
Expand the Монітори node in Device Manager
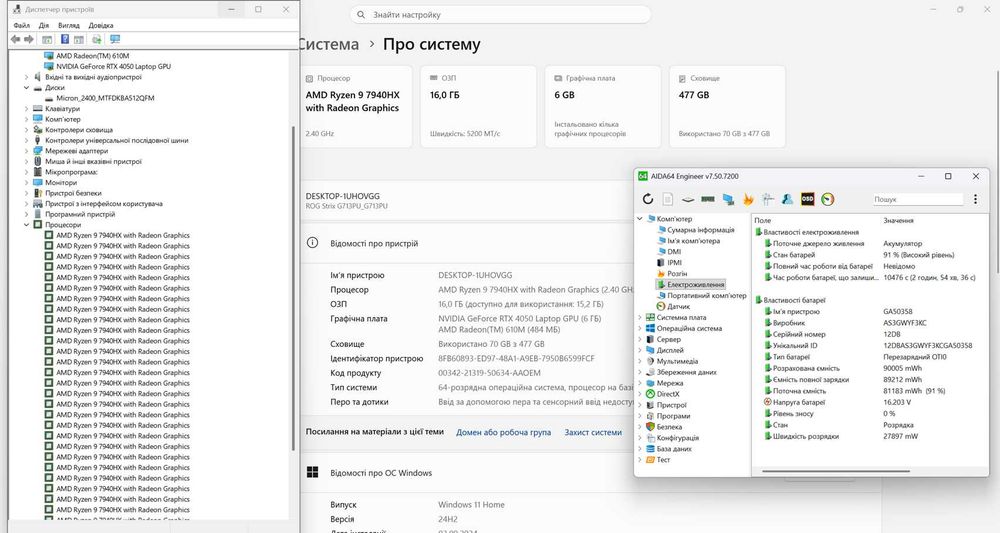point(26,183)
